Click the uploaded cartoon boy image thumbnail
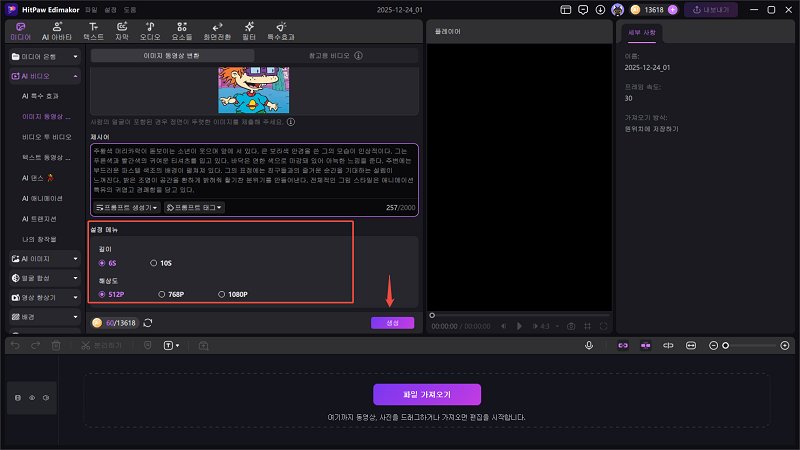 click(254, 90)
